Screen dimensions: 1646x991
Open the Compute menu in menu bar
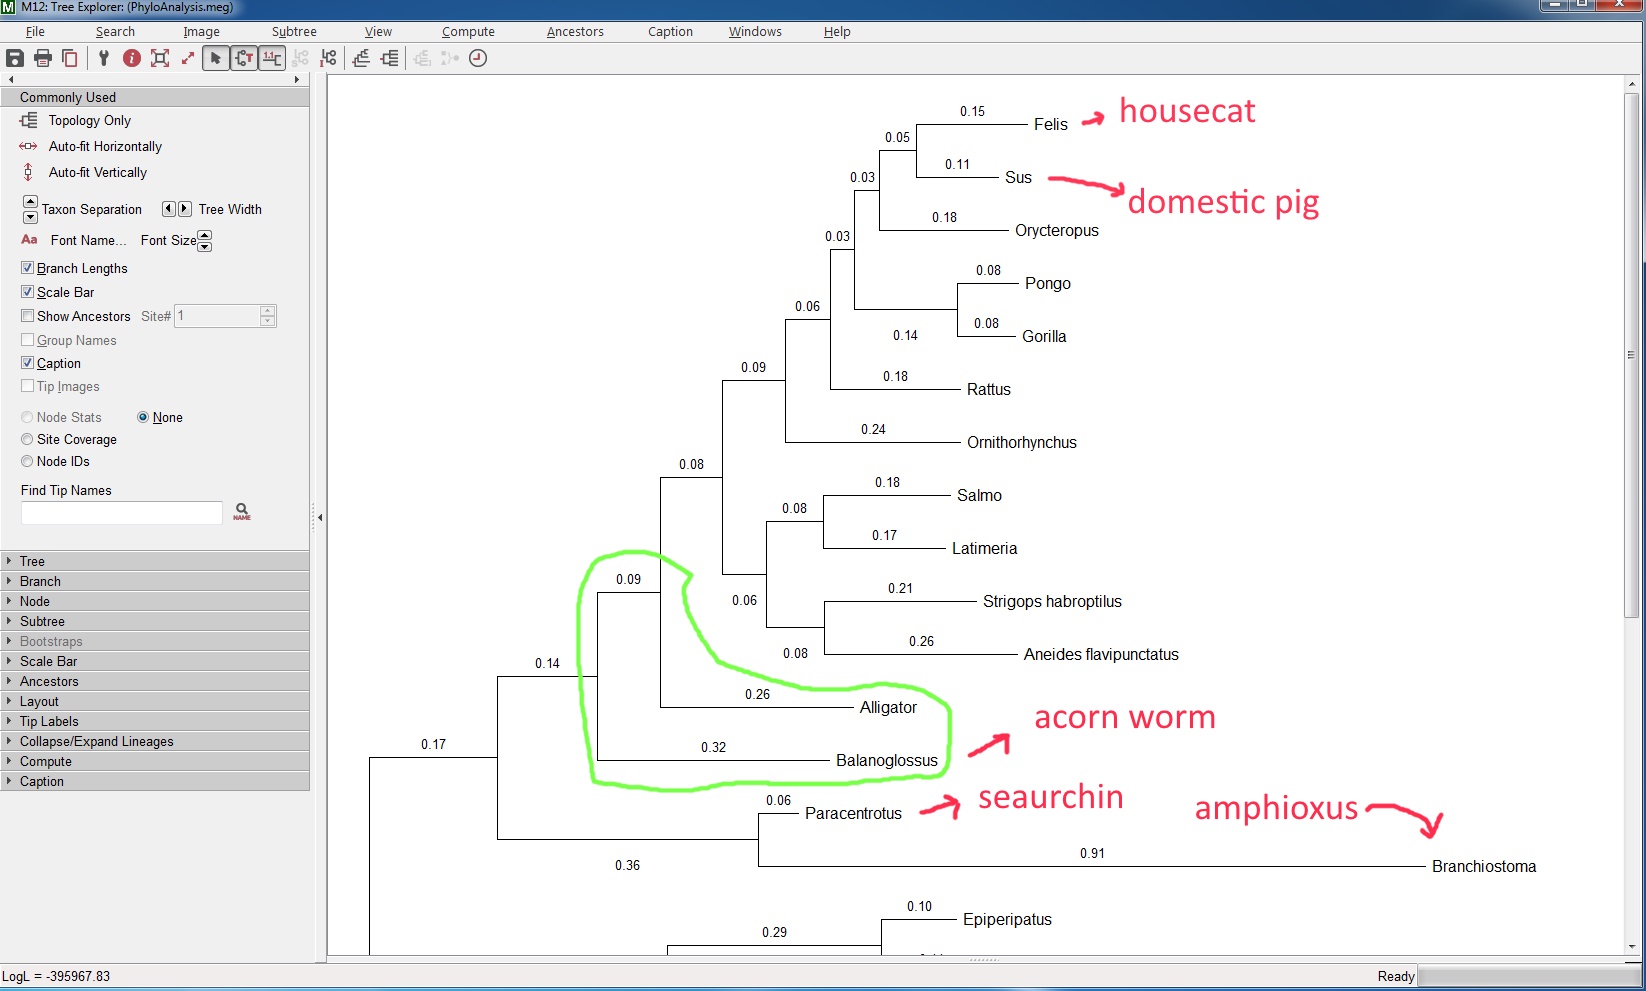(x=468, y=32)
